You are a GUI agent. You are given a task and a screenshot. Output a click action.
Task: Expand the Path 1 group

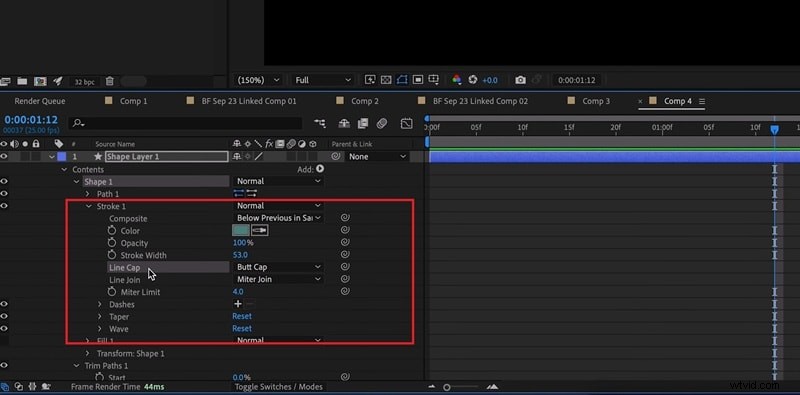pos(88,194)
